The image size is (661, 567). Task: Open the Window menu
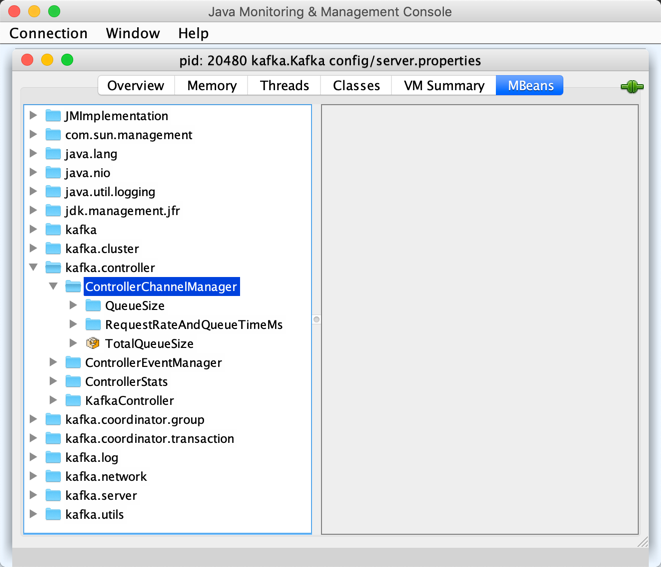(132, 33)
